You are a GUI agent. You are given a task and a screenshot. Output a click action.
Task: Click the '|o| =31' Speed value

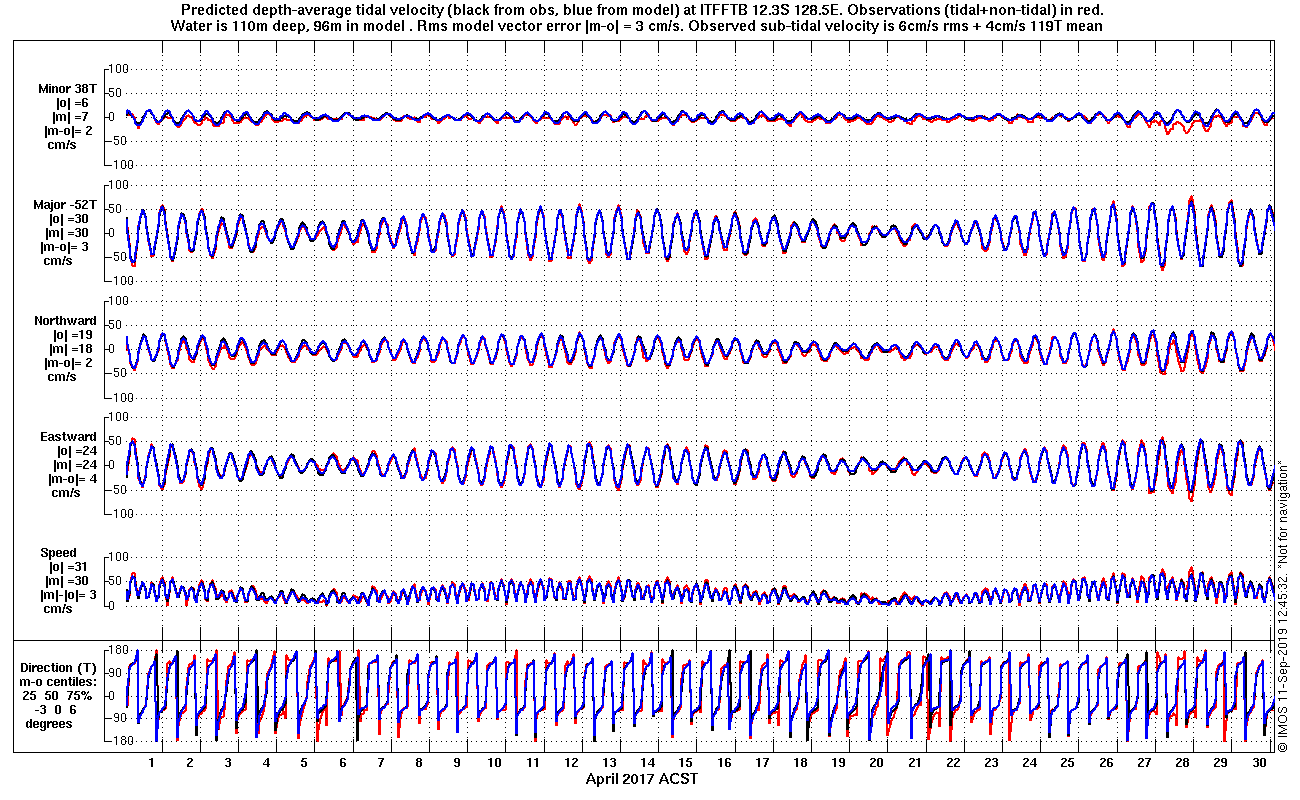point(69,567)
